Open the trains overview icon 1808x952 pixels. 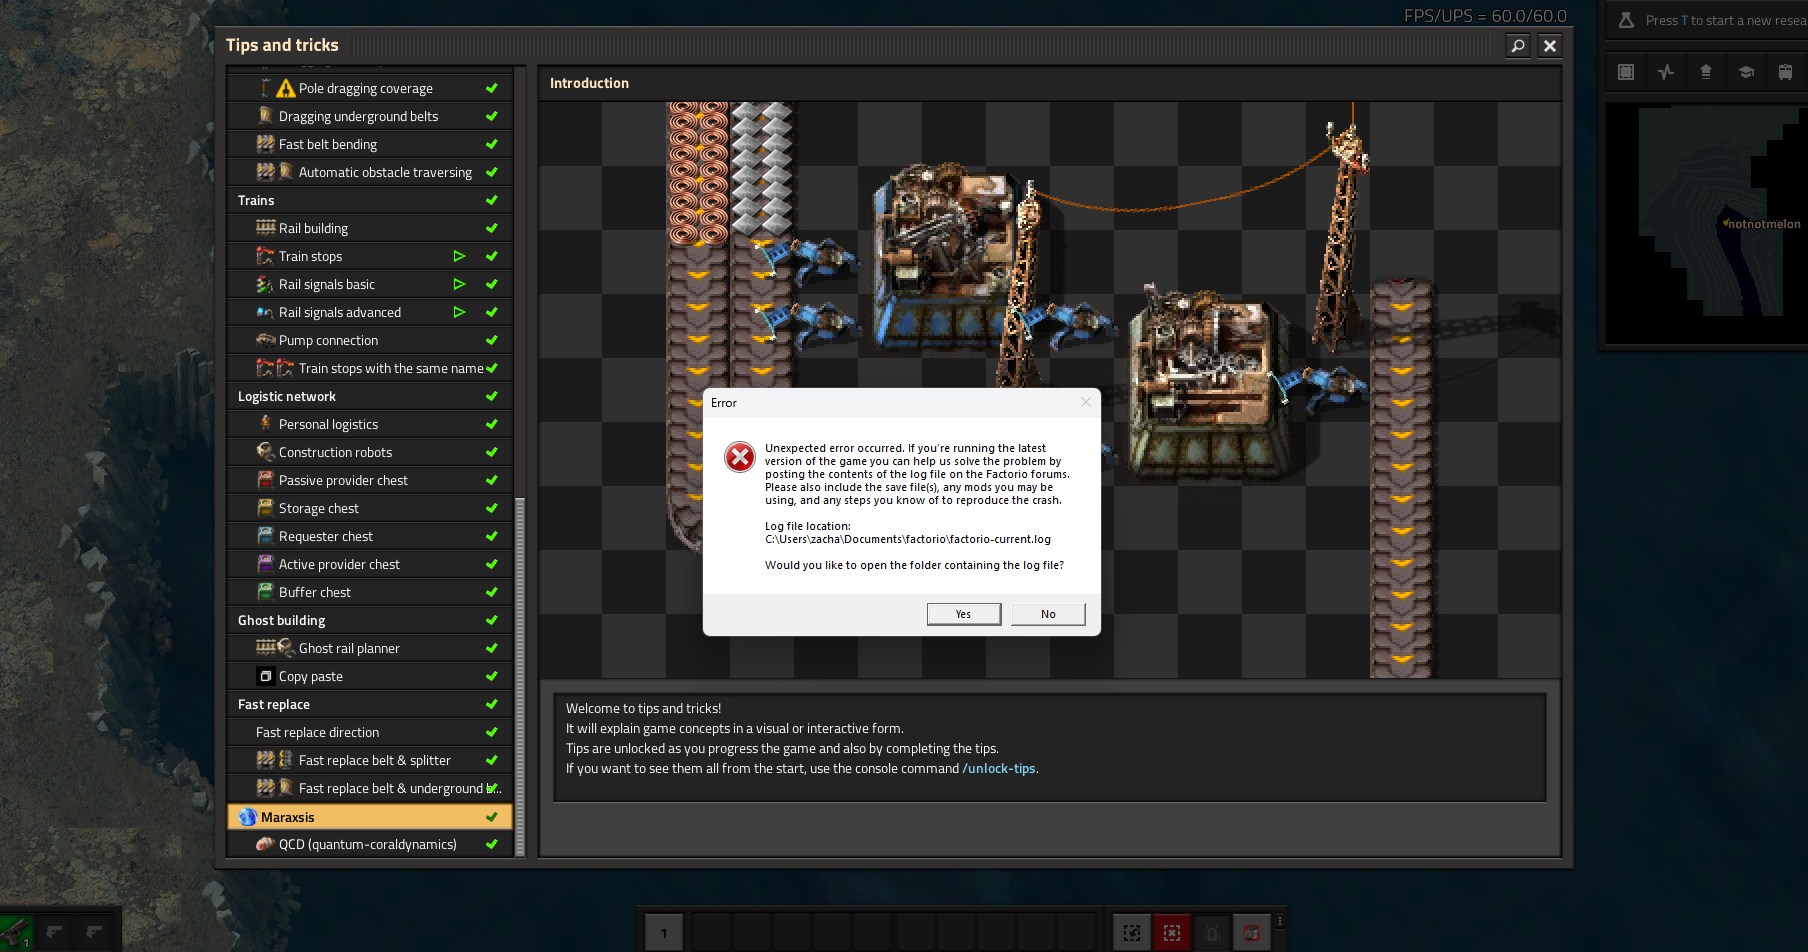pyautogui.click(x=1785, y=72)
